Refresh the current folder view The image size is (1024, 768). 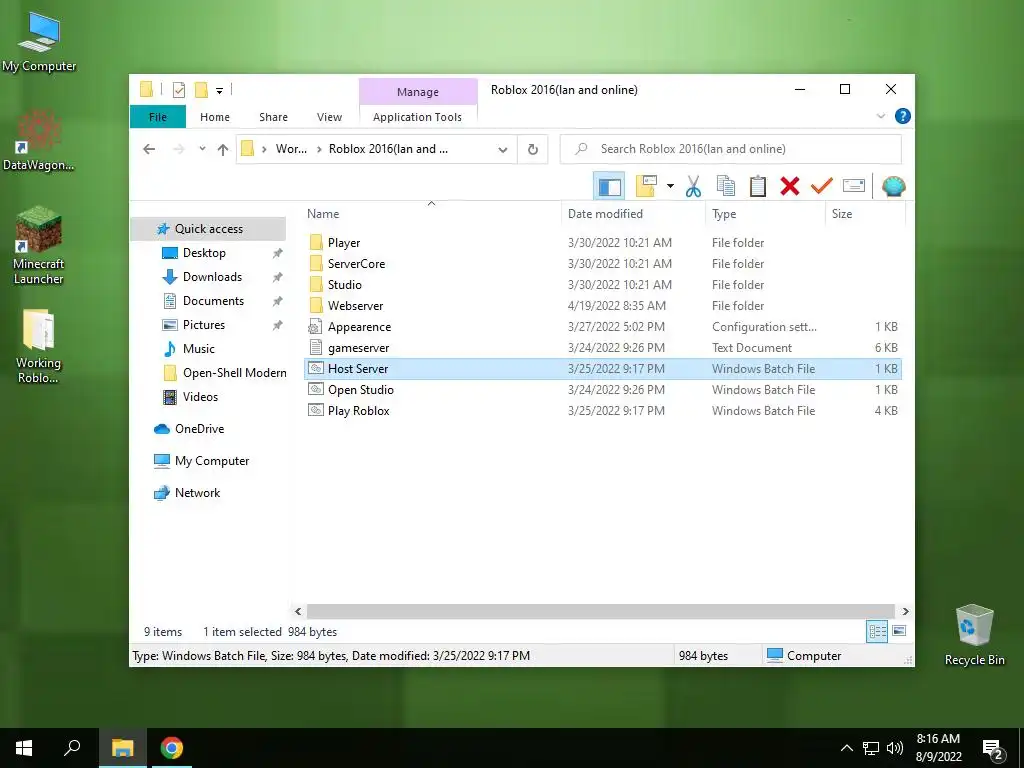pyautogui.click(x=533, y=150)
